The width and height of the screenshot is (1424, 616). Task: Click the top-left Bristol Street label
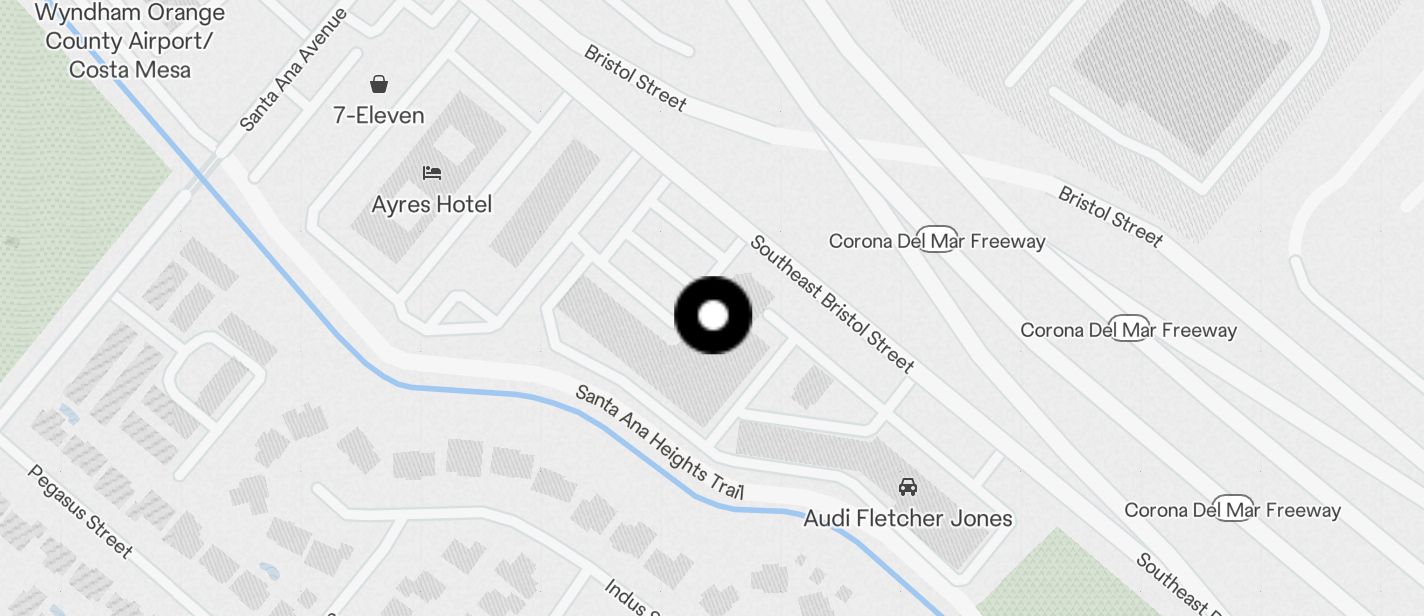tap(635, 78)
